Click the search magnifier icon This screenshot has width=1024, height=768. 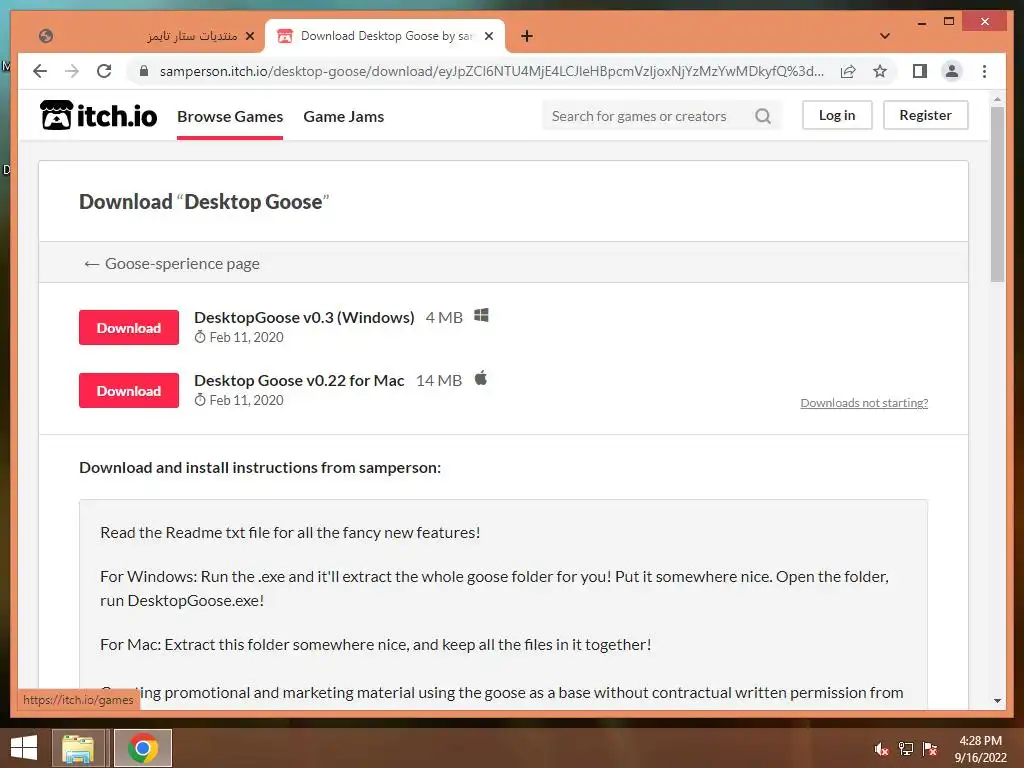(763, 116)
